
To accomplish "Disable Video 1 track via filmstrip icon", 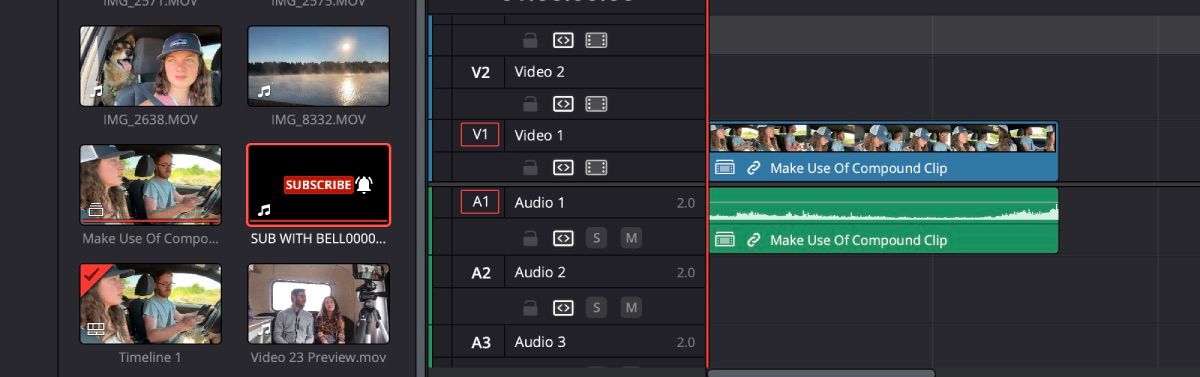I will [596, 167].
